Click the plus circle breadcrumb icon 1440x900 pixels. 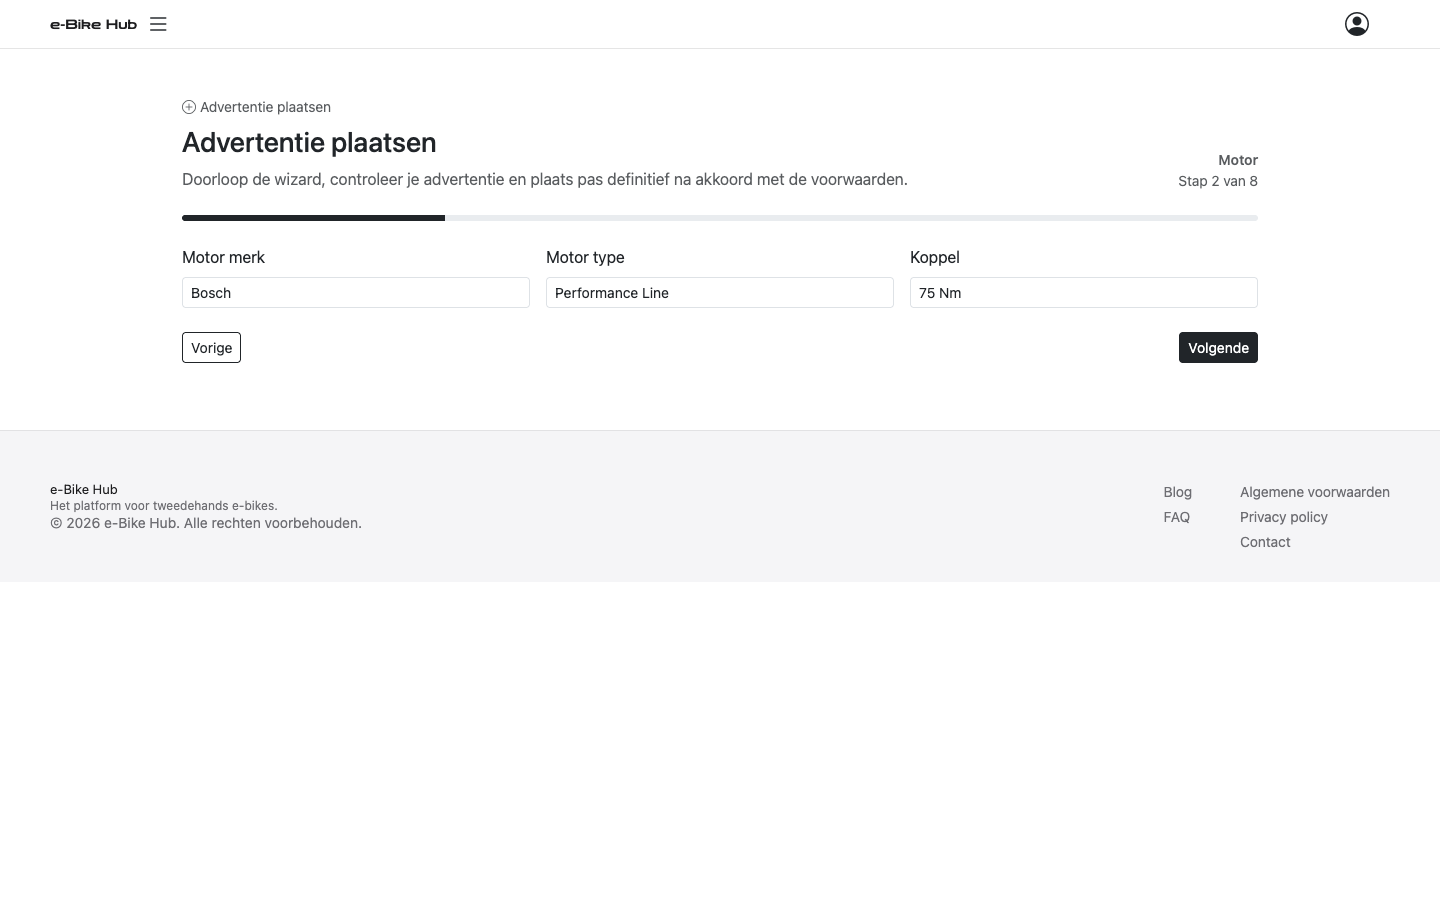tap(189, 107)
